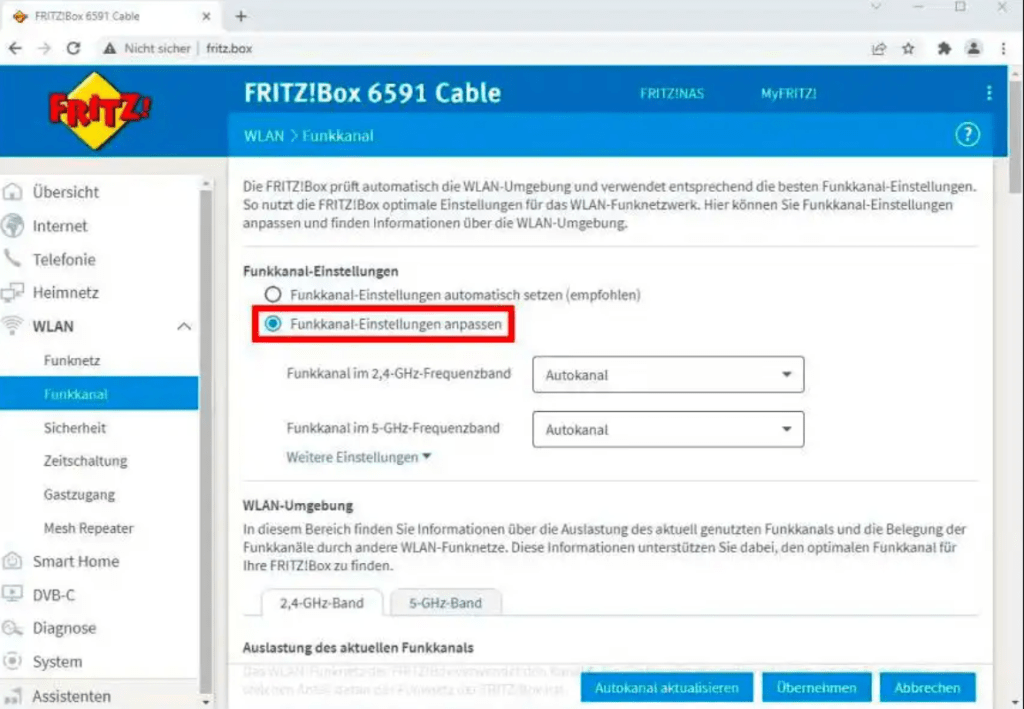Select Funkkanal-Einstellungen anpassen

tap(273, 323)
